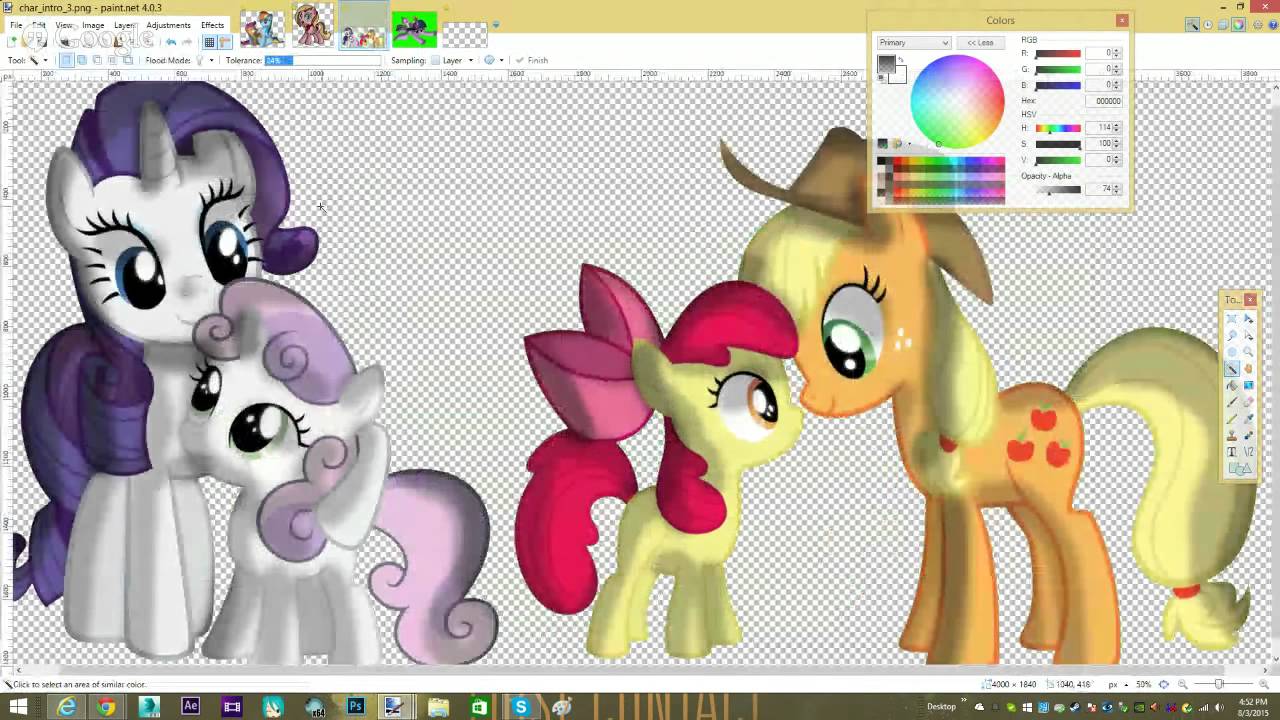This screenshot has height=720, width=1280.
Task: Click the zoom in magnifier icon
Action: [1263, 685]
